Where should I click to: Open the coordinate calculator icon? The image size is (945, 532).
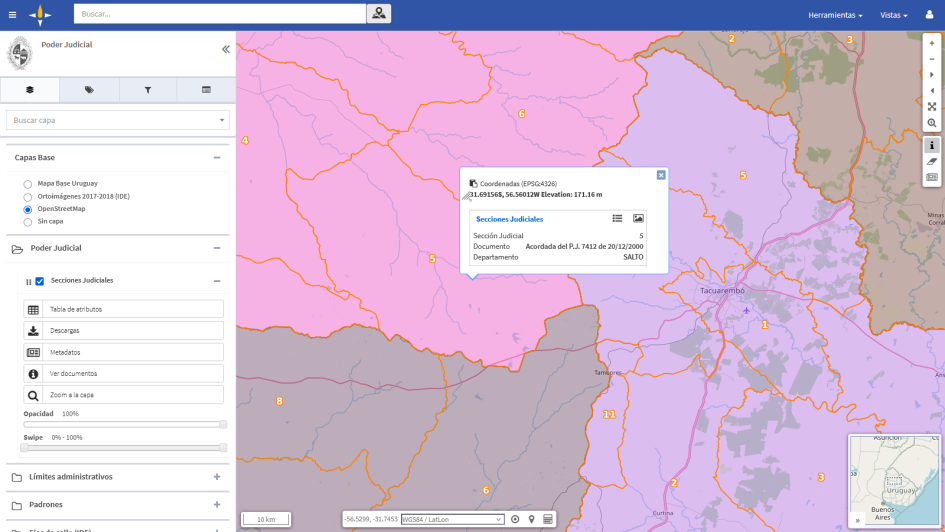pyautogui.click(x=548, y=519)
